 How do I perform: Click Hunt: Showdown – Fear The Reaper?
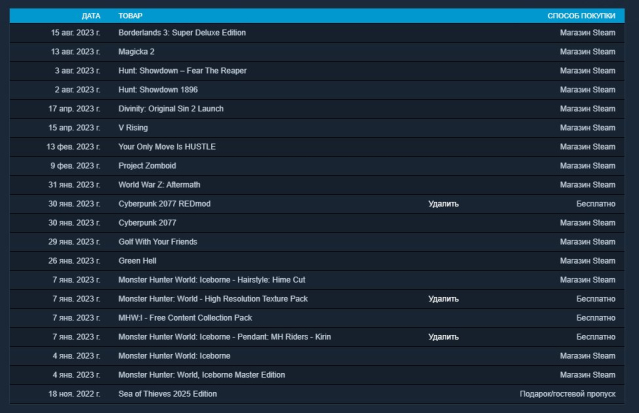click(182, 71)
